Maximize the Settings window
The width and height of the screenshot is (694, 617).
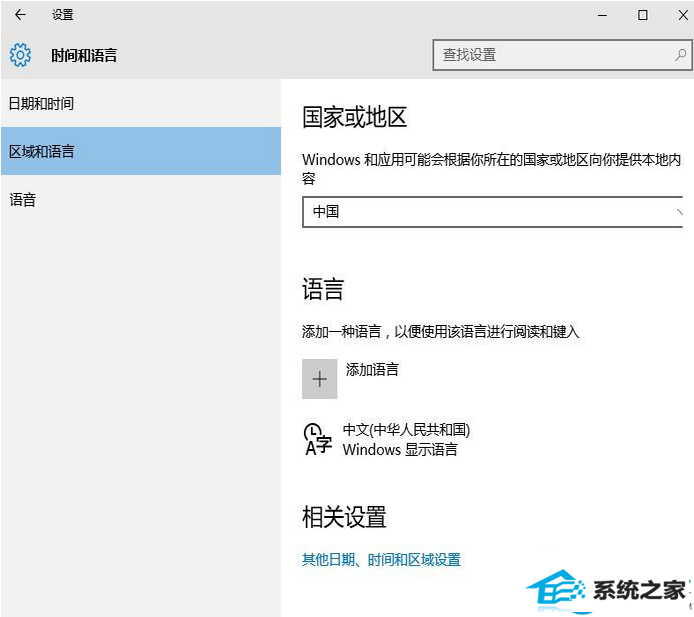tap(643, 15)
